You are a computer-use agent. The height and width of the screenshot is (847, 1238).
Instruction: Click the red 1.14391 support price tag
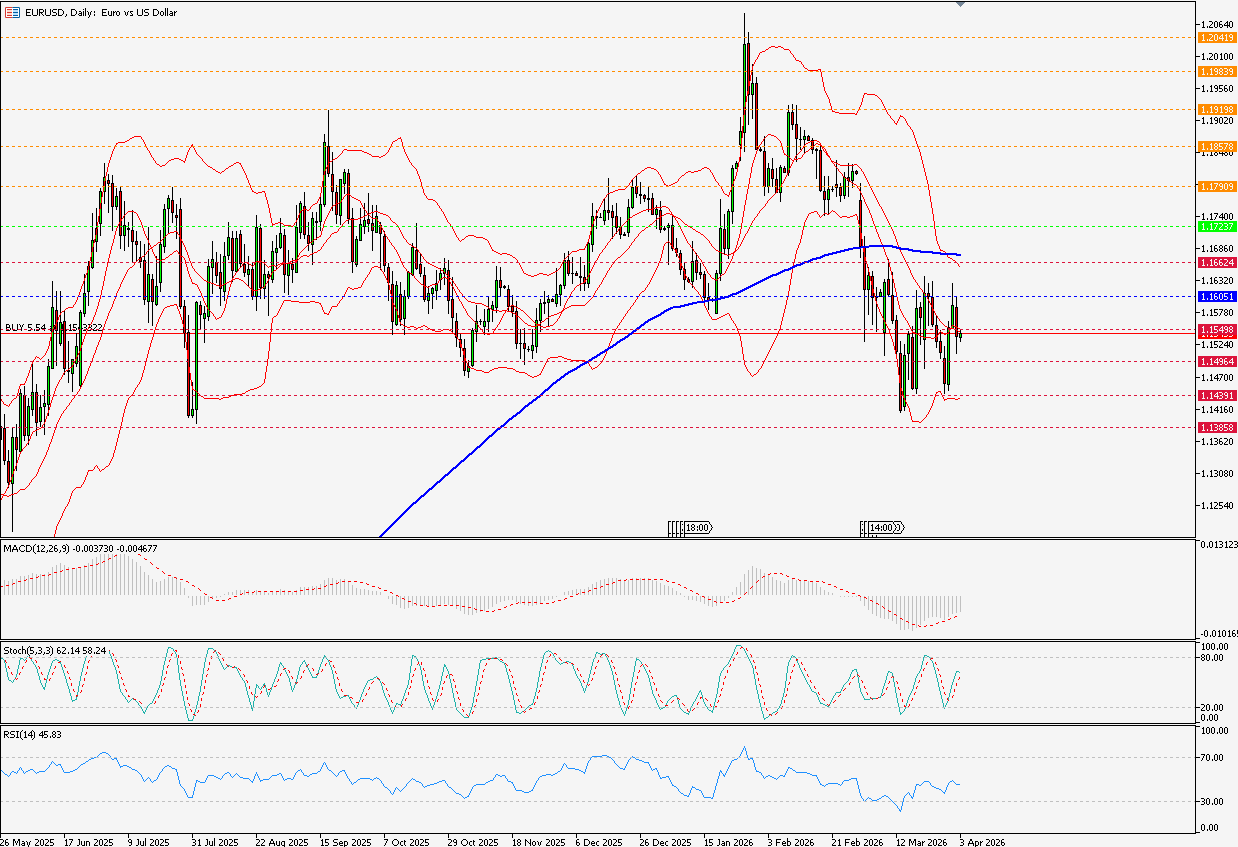(x=1216, y=396)
